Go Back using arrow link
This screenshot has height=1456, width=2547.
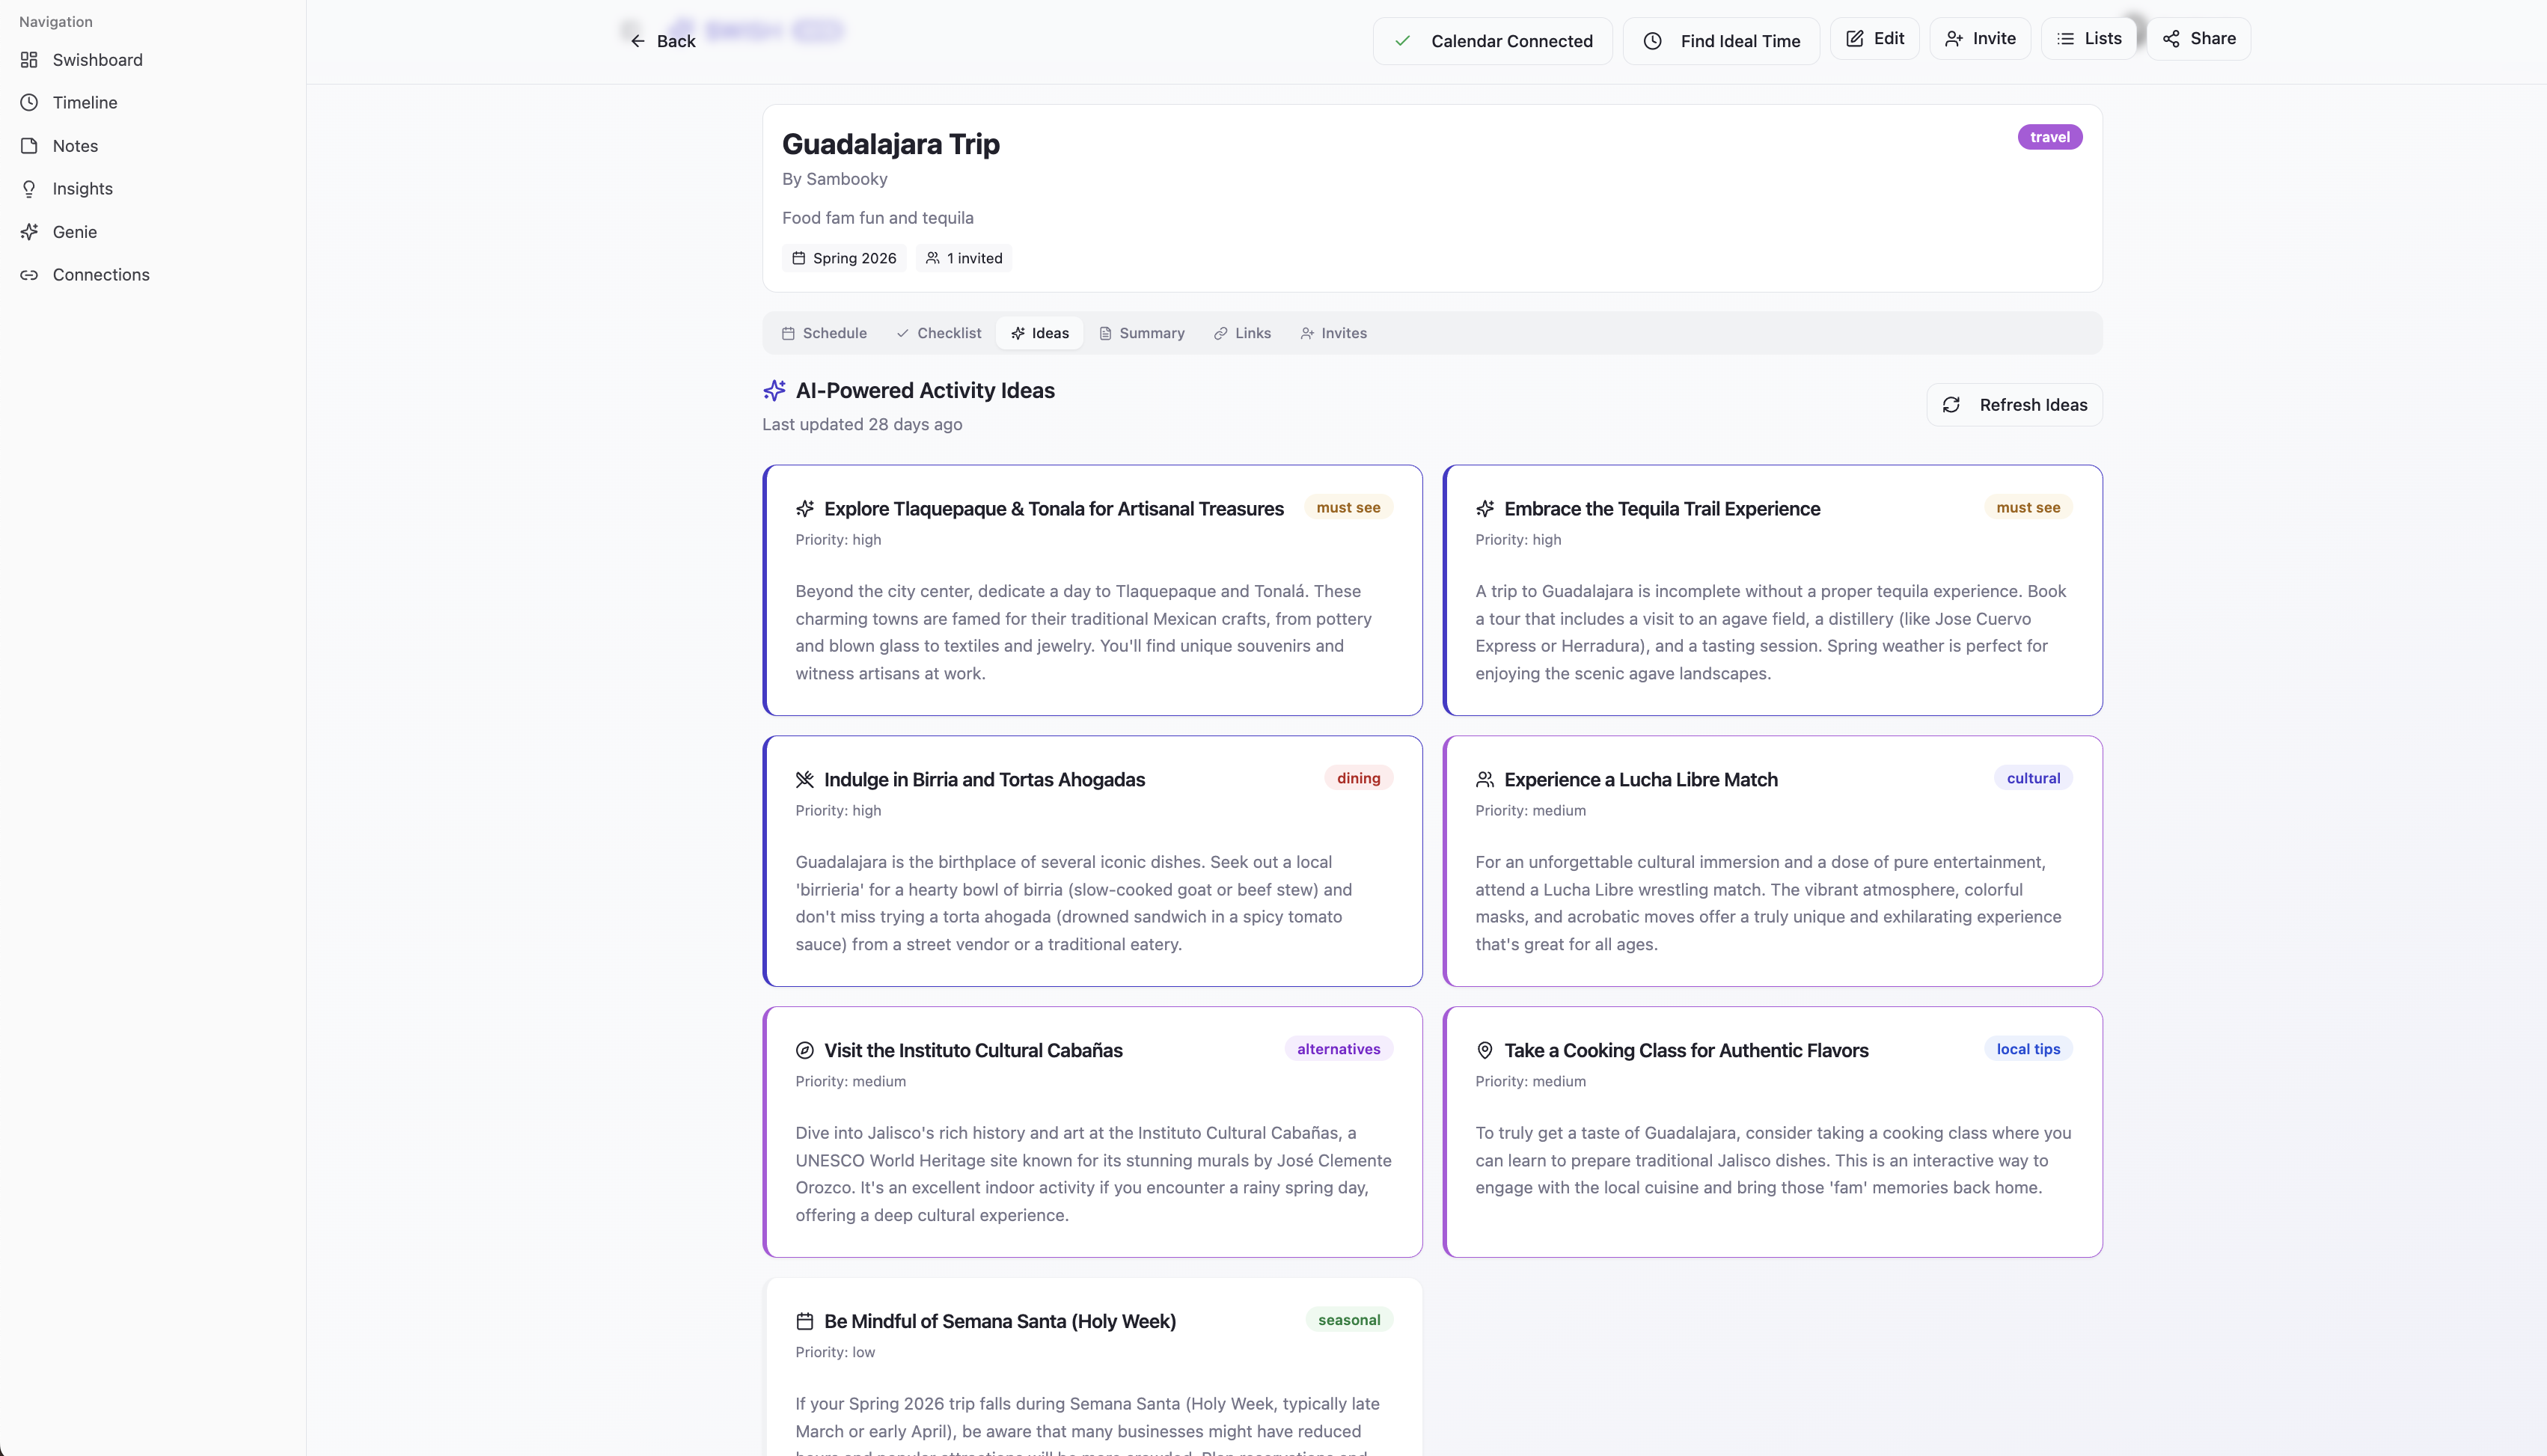[662, 41]
